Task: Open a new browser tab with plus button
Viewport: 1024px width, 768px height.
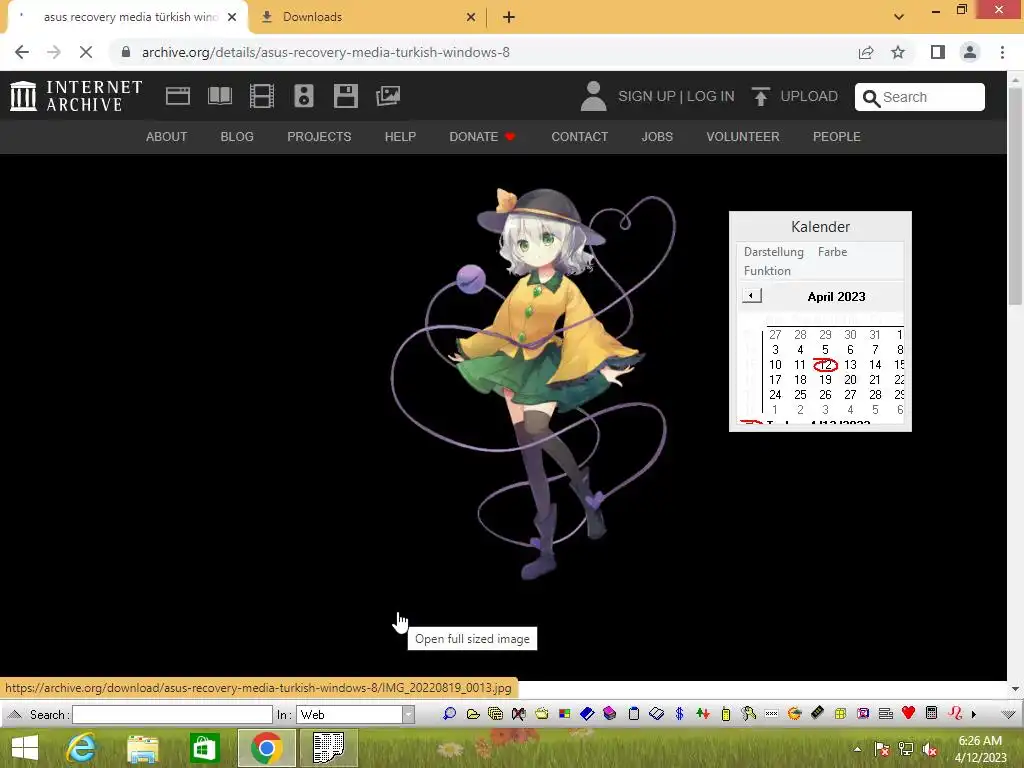Action: pyautogui.click(x=509, y=17)
